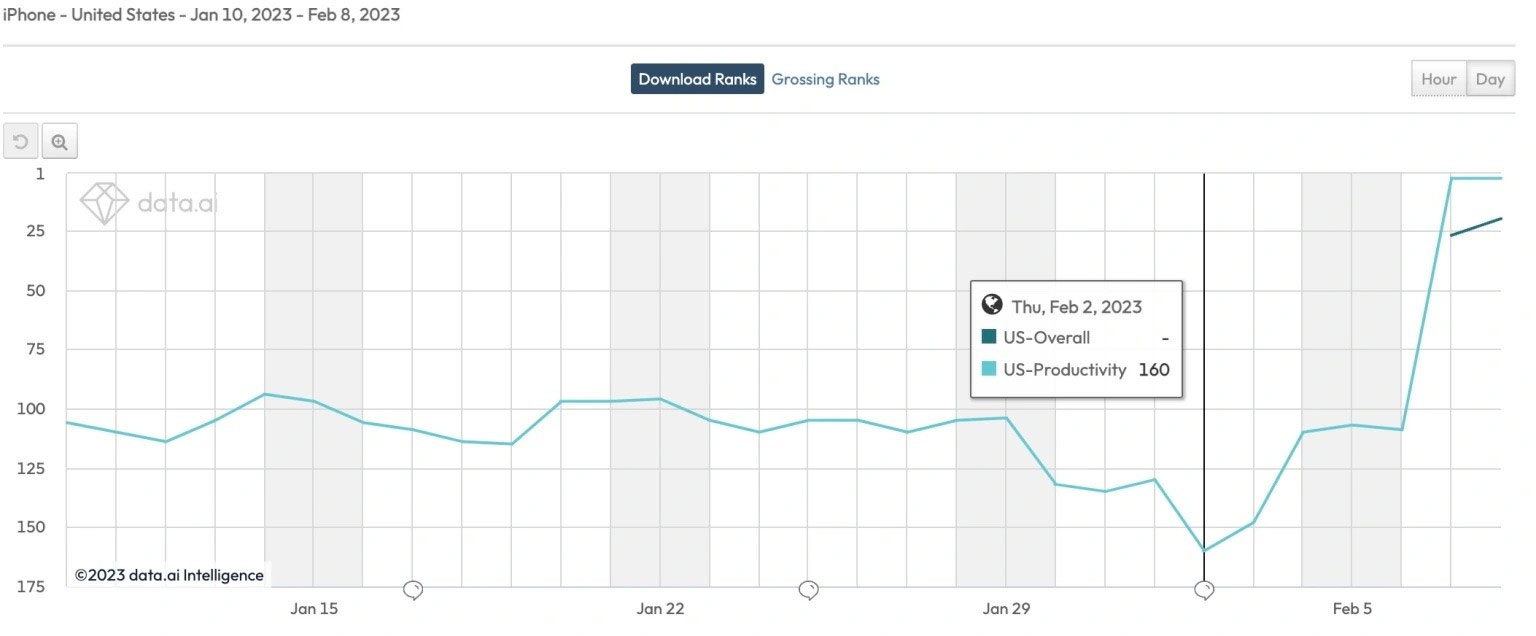Switch to Hour granularity
The width and height of the screenshot is (1536, 636).
[1438, 79]
